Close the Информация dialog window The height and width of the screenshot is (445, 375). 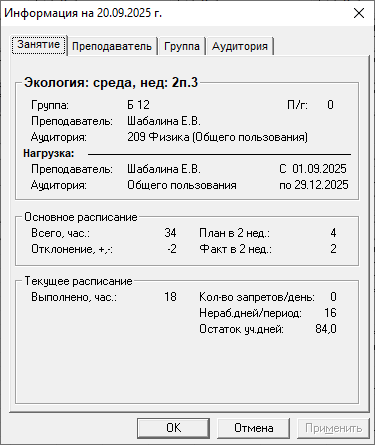[x=359, y=13]
